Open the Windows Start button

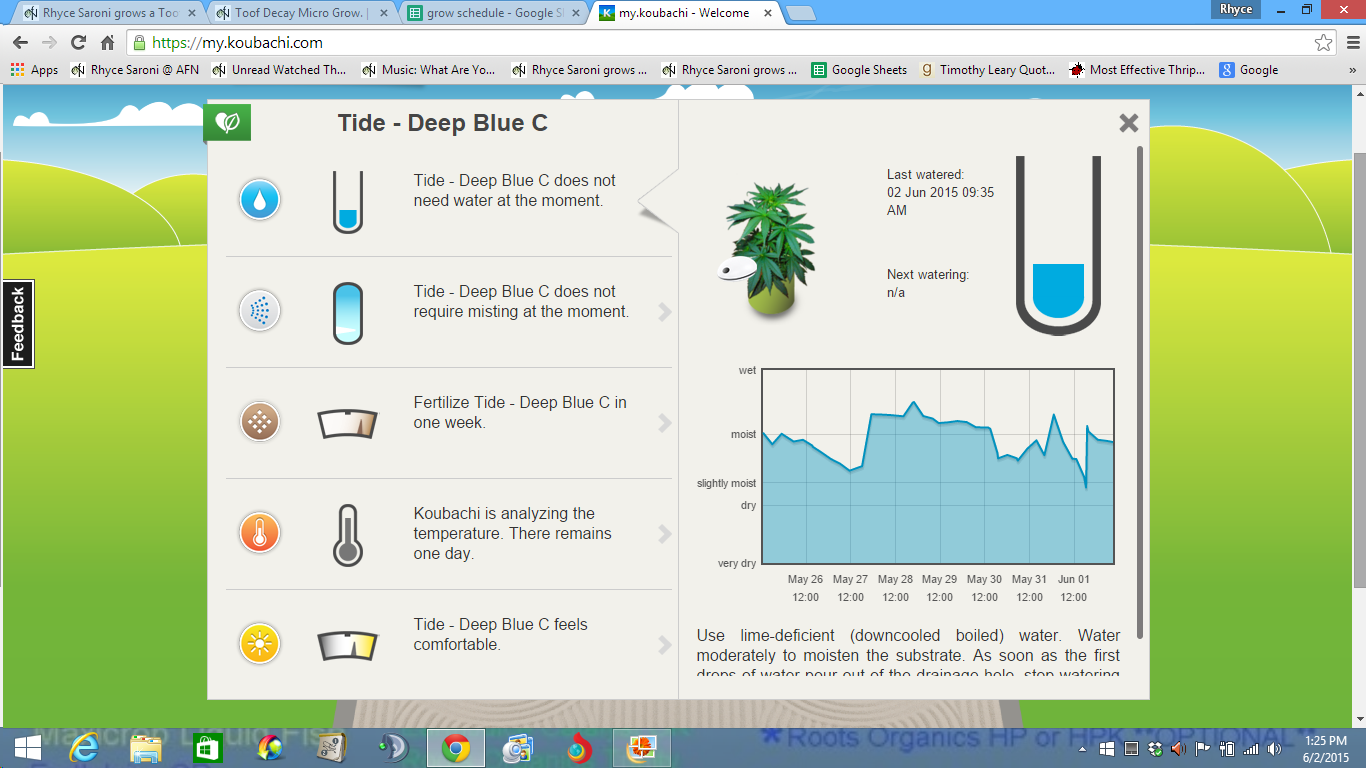coord(27,748)
